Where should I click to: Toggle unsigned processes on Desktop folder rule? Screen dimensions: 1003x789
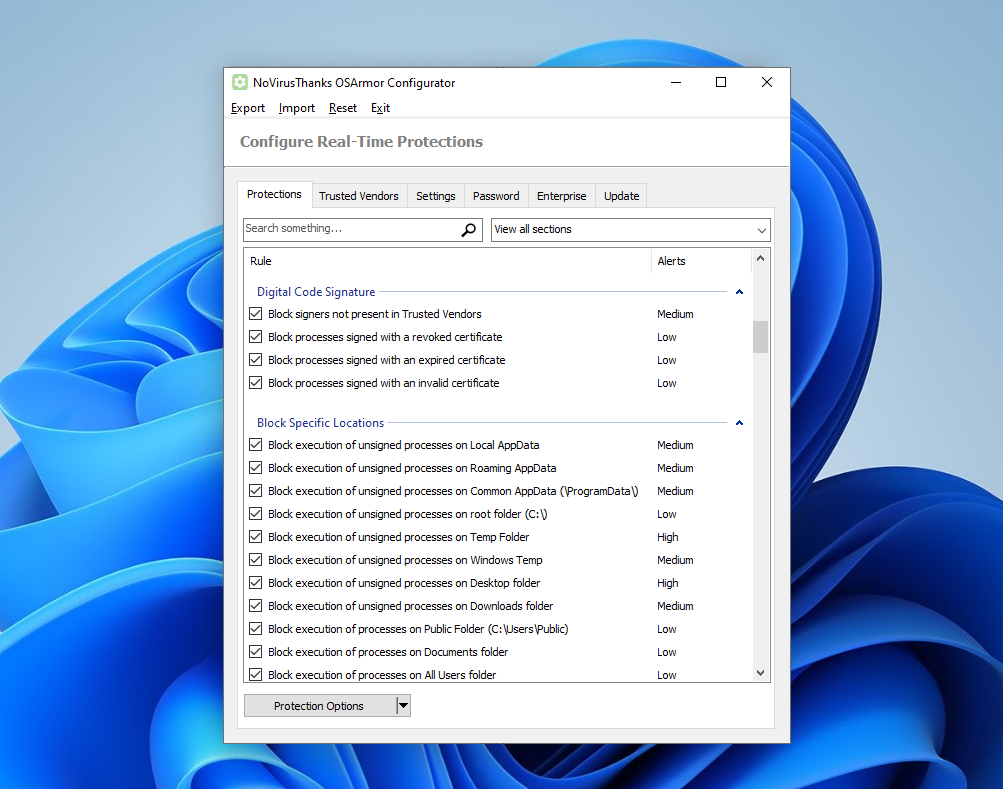(x=255, y=583)
